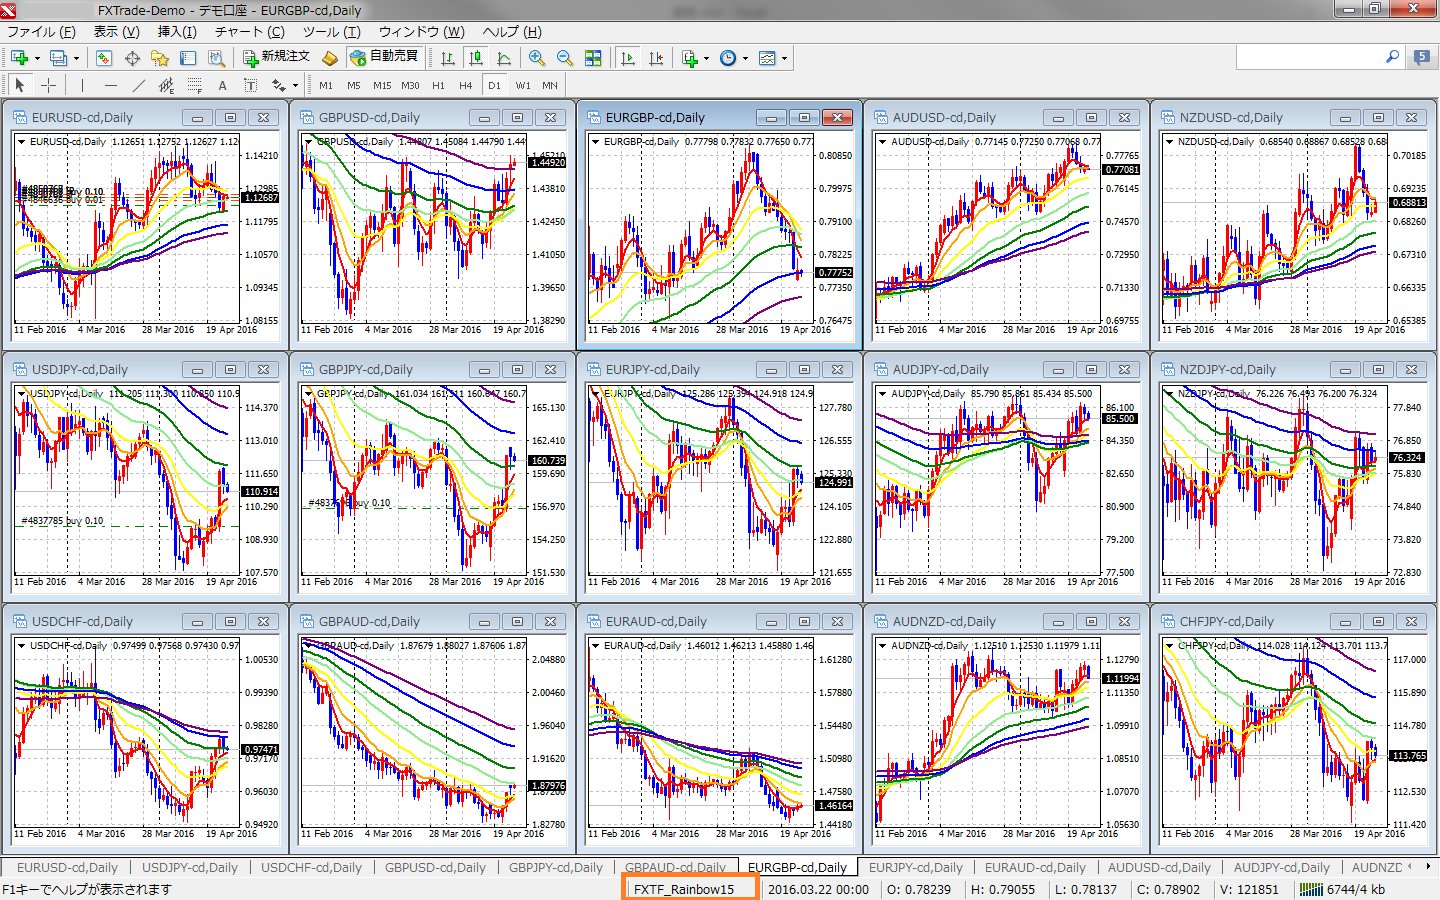
Task: Click the connection status 6744/4 kb indicator
Action: click(1343, 889)
